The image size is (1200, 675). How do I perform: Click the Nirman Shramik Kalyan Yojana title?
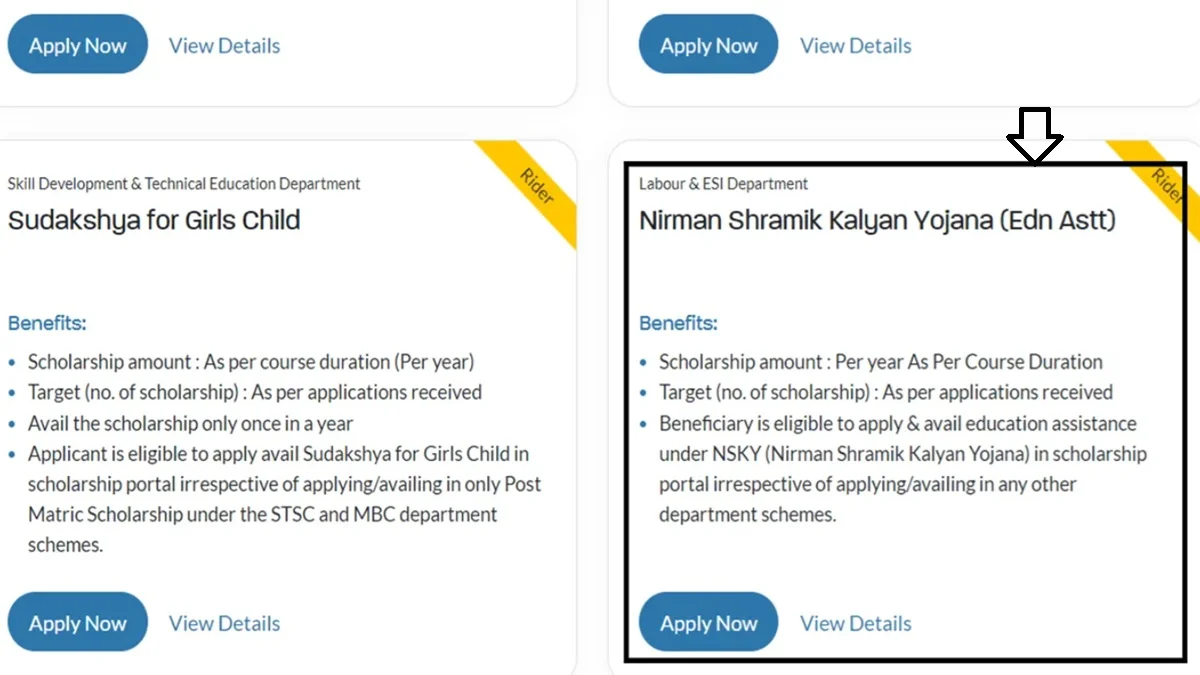tap(878, 220)
